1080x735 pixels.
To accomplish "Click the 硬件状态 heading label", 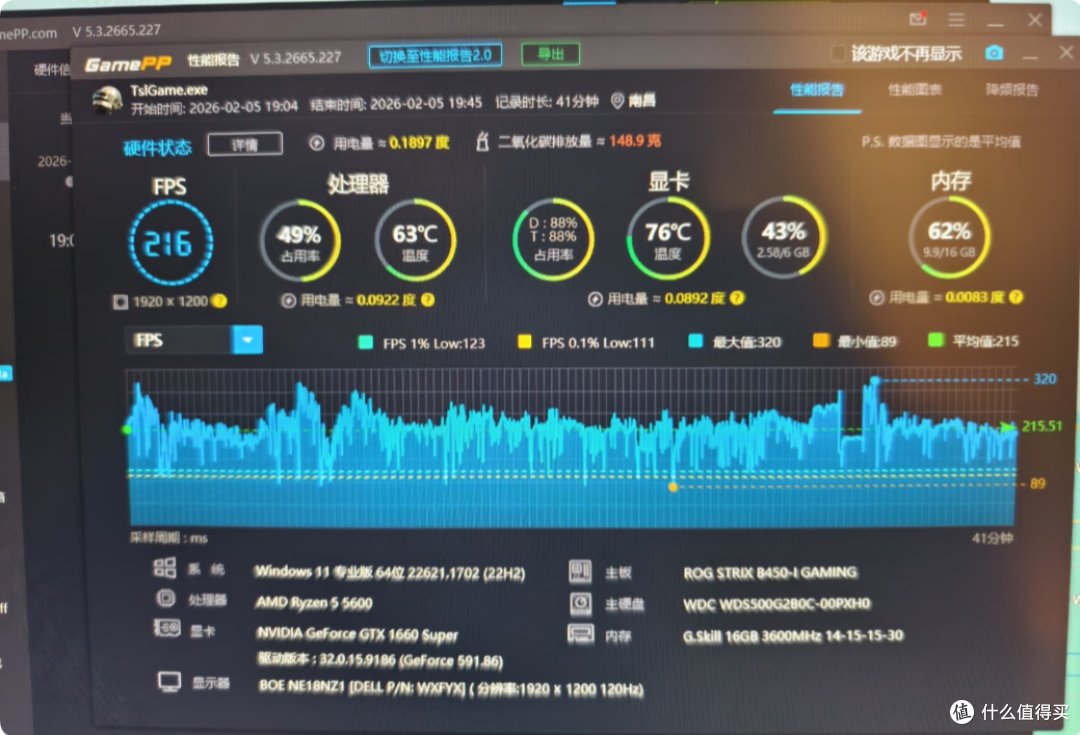I will (157, 147).
